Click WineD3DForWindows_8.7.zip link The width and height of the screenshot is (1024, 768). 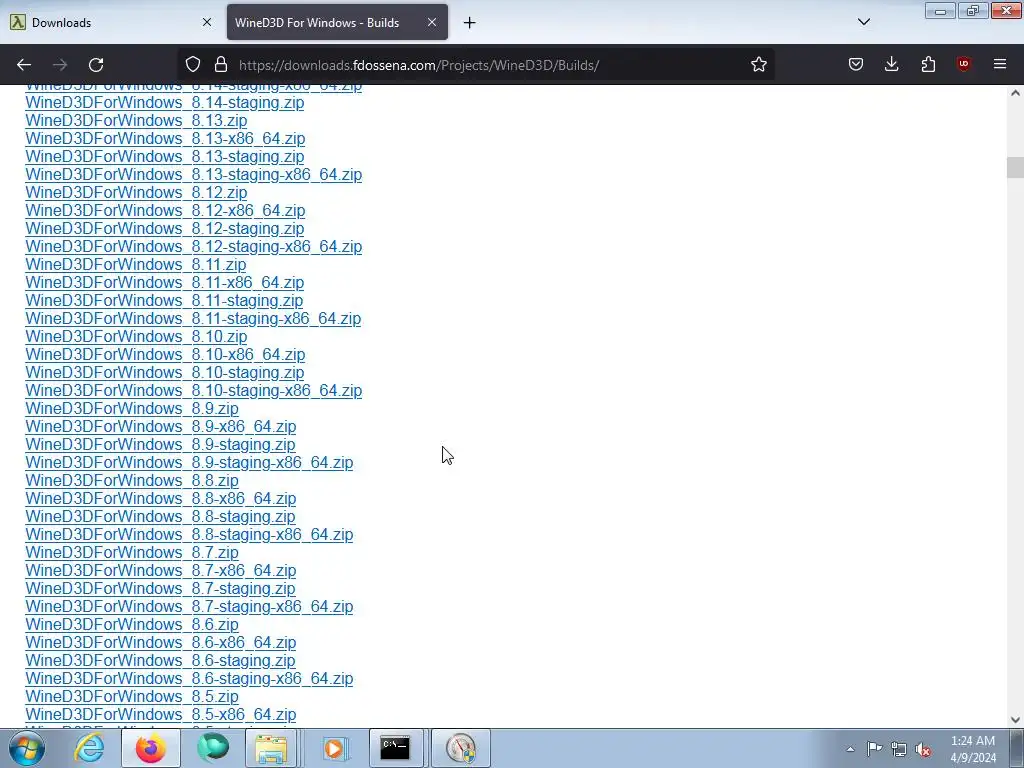[x=132, y=552]
